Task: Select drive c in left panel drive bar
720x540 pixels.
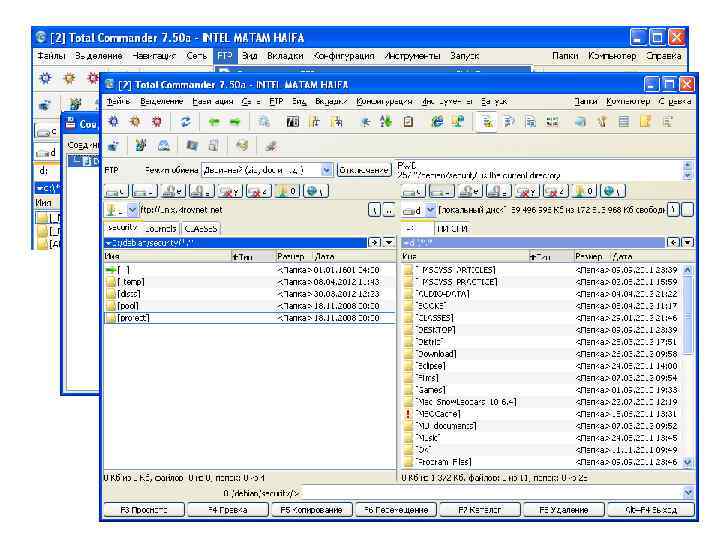Action: point(117,191)
